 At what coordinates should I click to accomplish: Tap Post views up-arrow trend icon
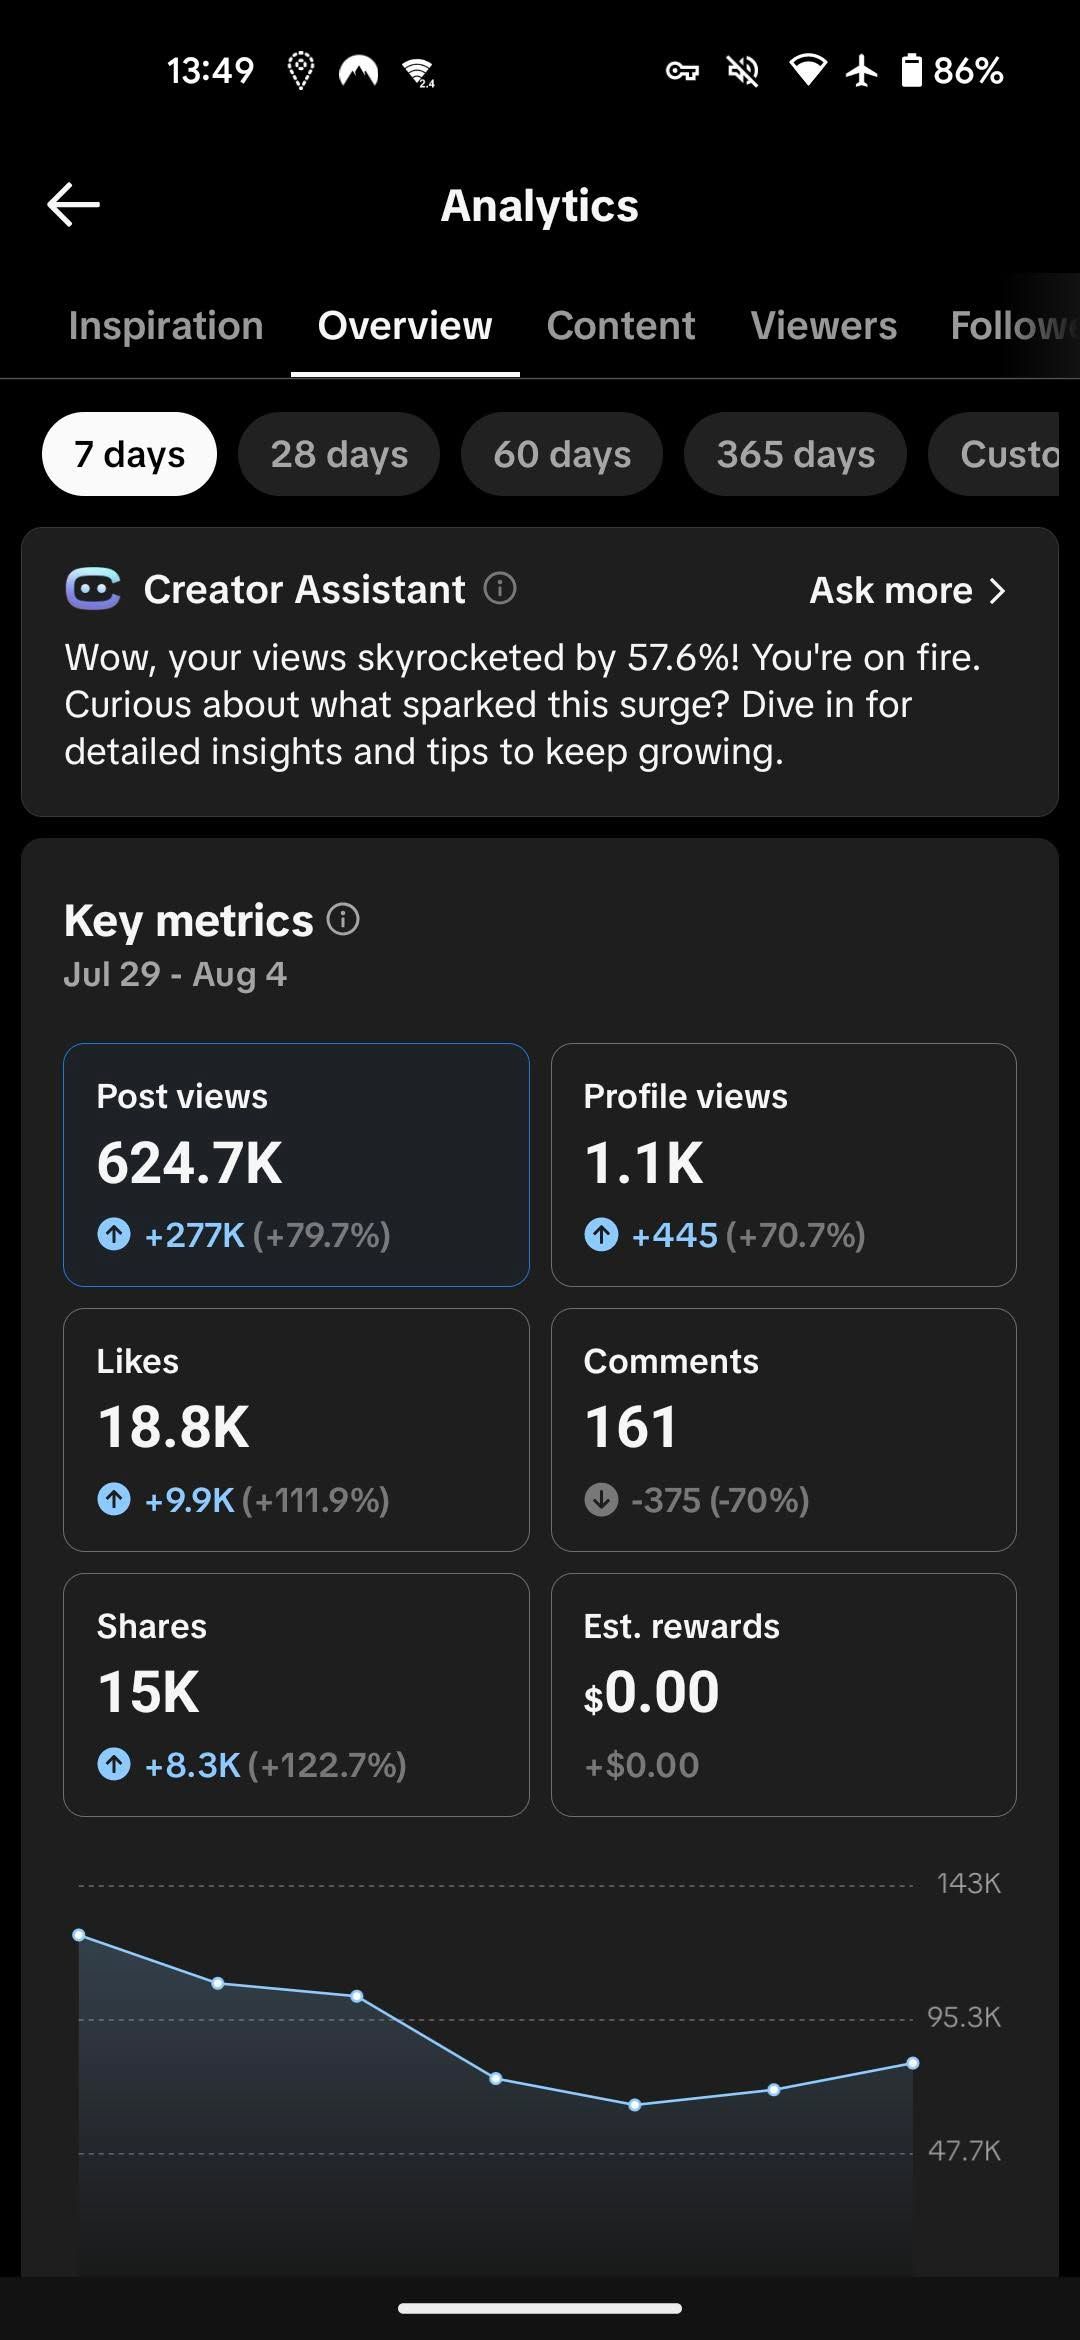coord(114,1234)
